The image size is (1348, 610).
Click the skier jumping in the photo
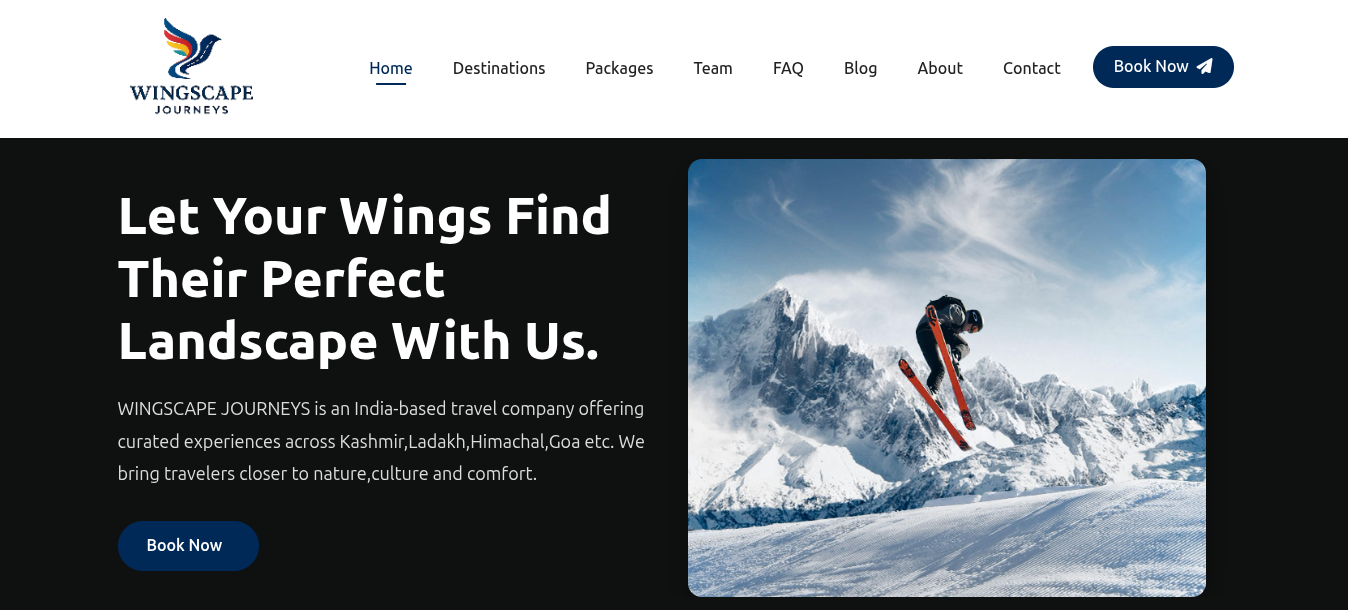coord(942,370)
